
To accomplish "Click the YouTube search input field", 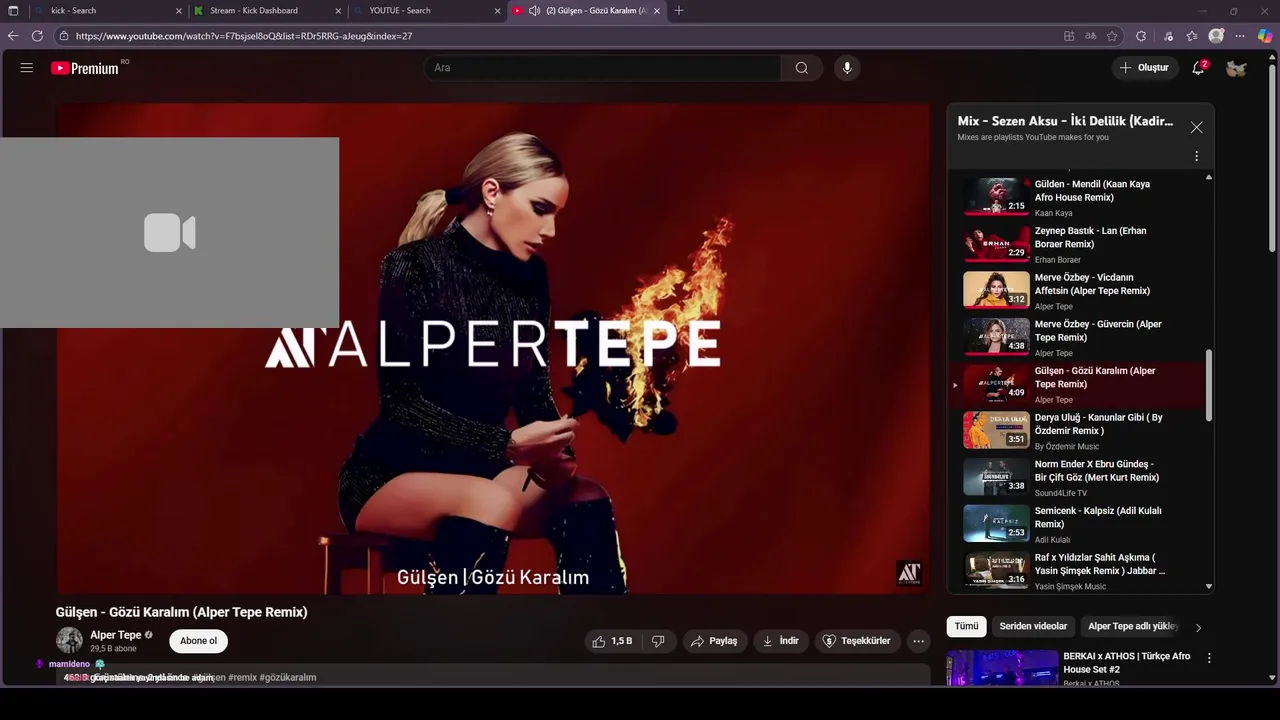I will tap(602, 68).
